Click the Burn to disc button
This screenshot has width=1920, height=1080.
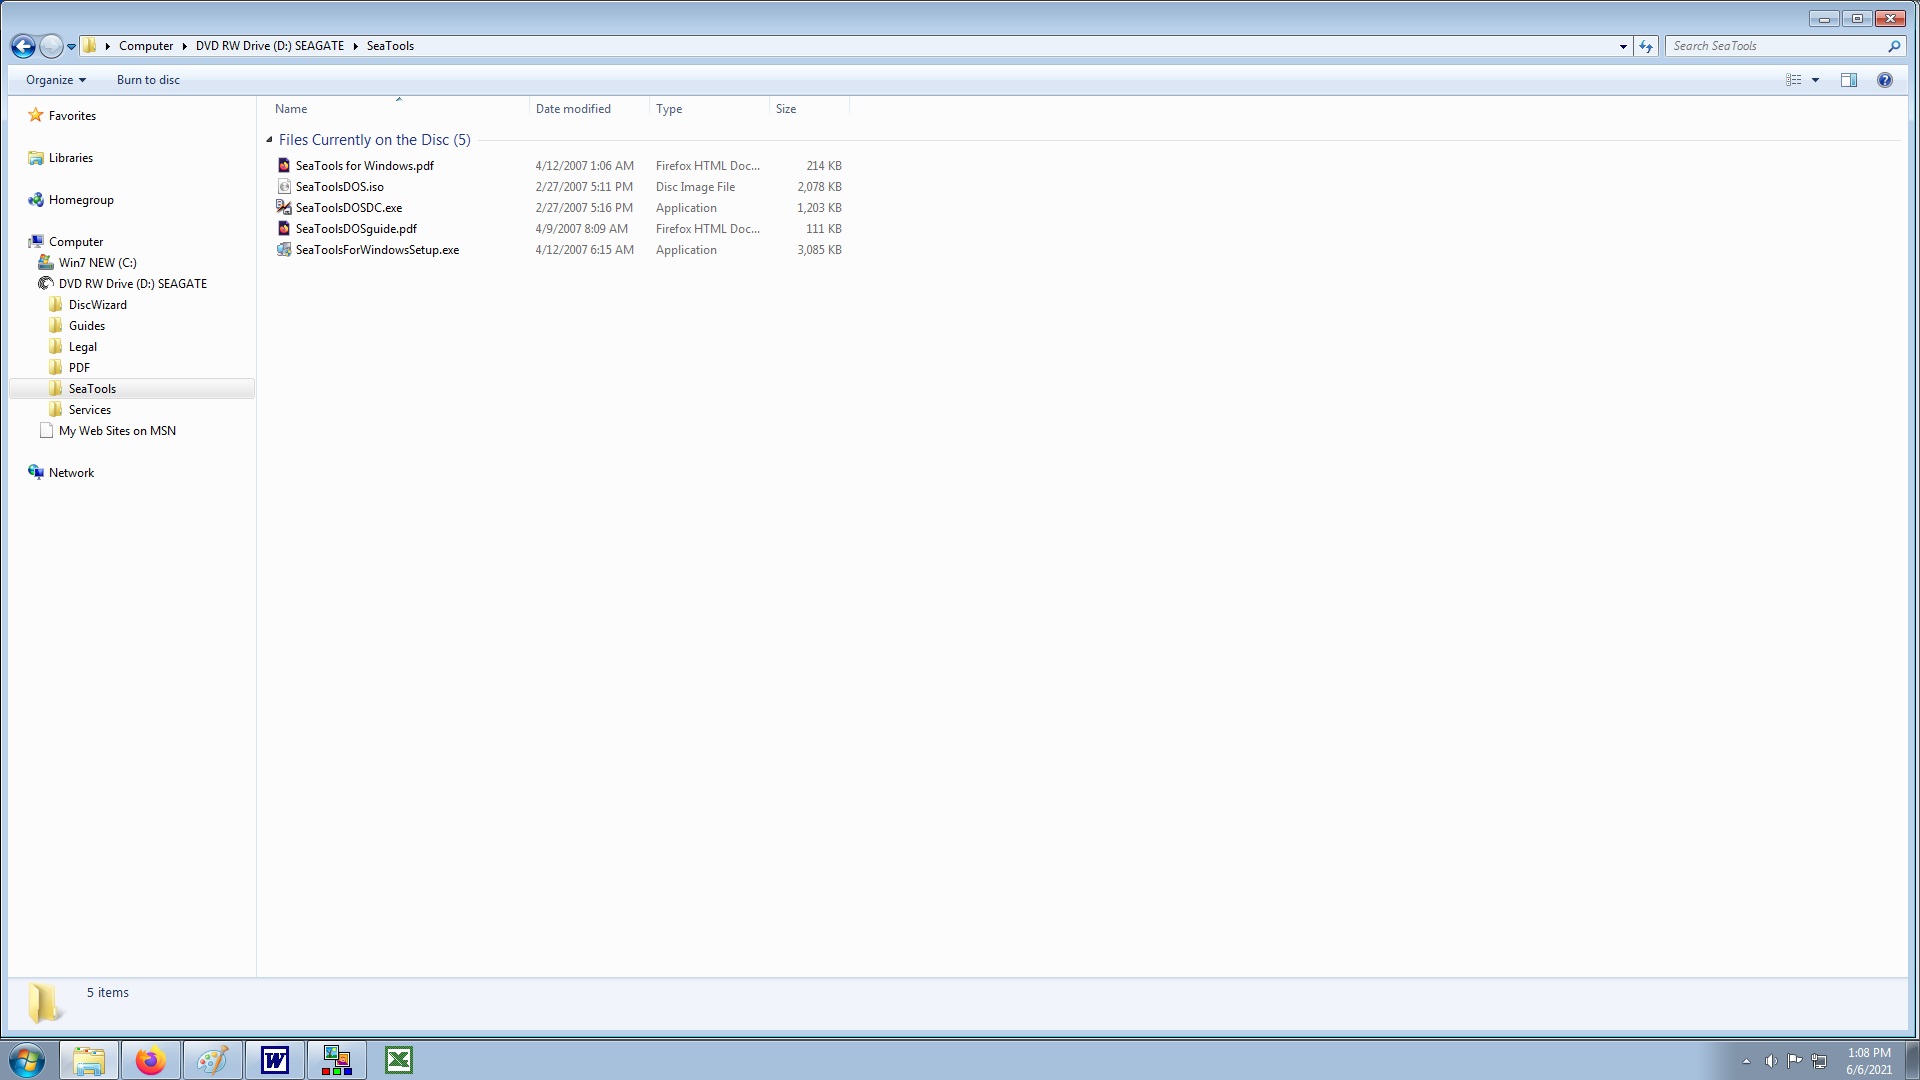click(148, 80)
